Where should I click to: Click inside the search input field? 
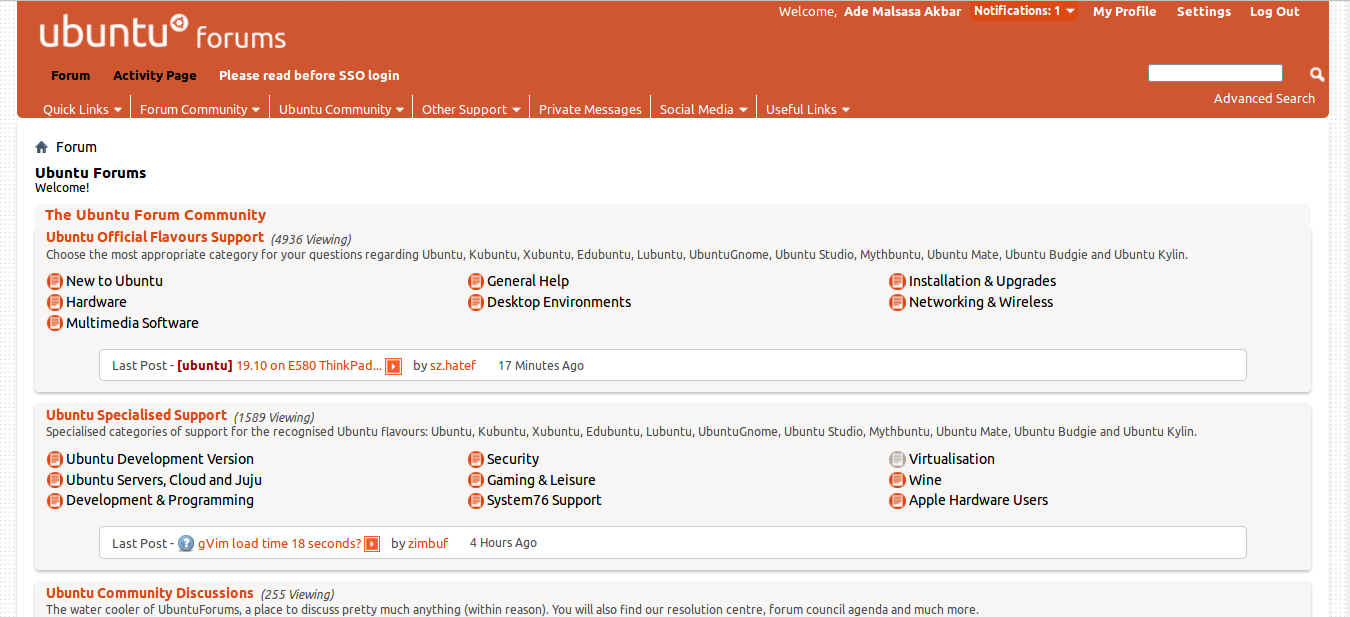click(x=1214, y=72)
